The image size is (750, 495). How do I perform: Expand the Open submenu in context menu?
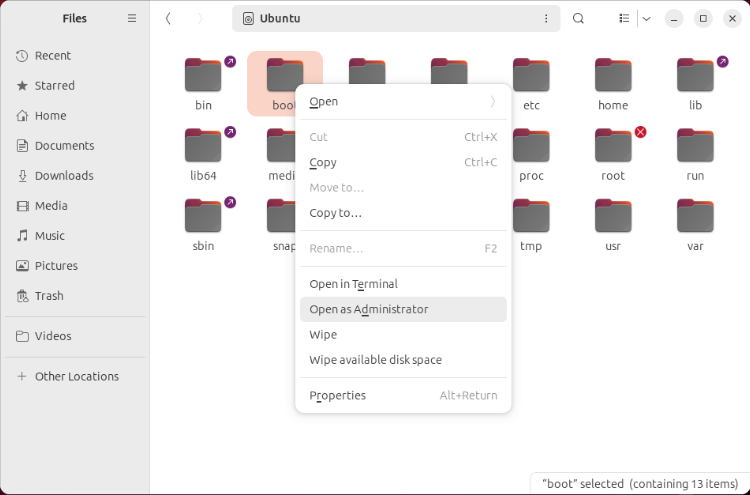click(x=403, y=101)
